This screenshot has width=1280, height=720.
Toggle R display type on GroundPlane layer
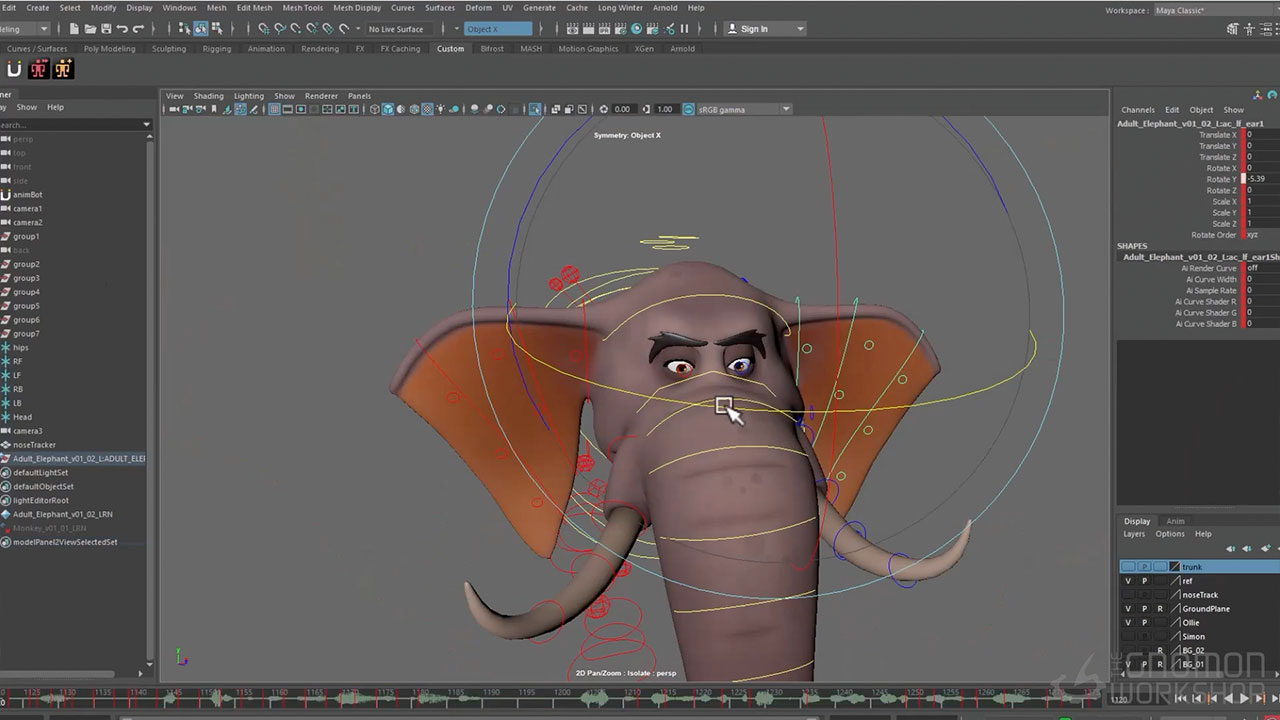tap(1160, 609)
